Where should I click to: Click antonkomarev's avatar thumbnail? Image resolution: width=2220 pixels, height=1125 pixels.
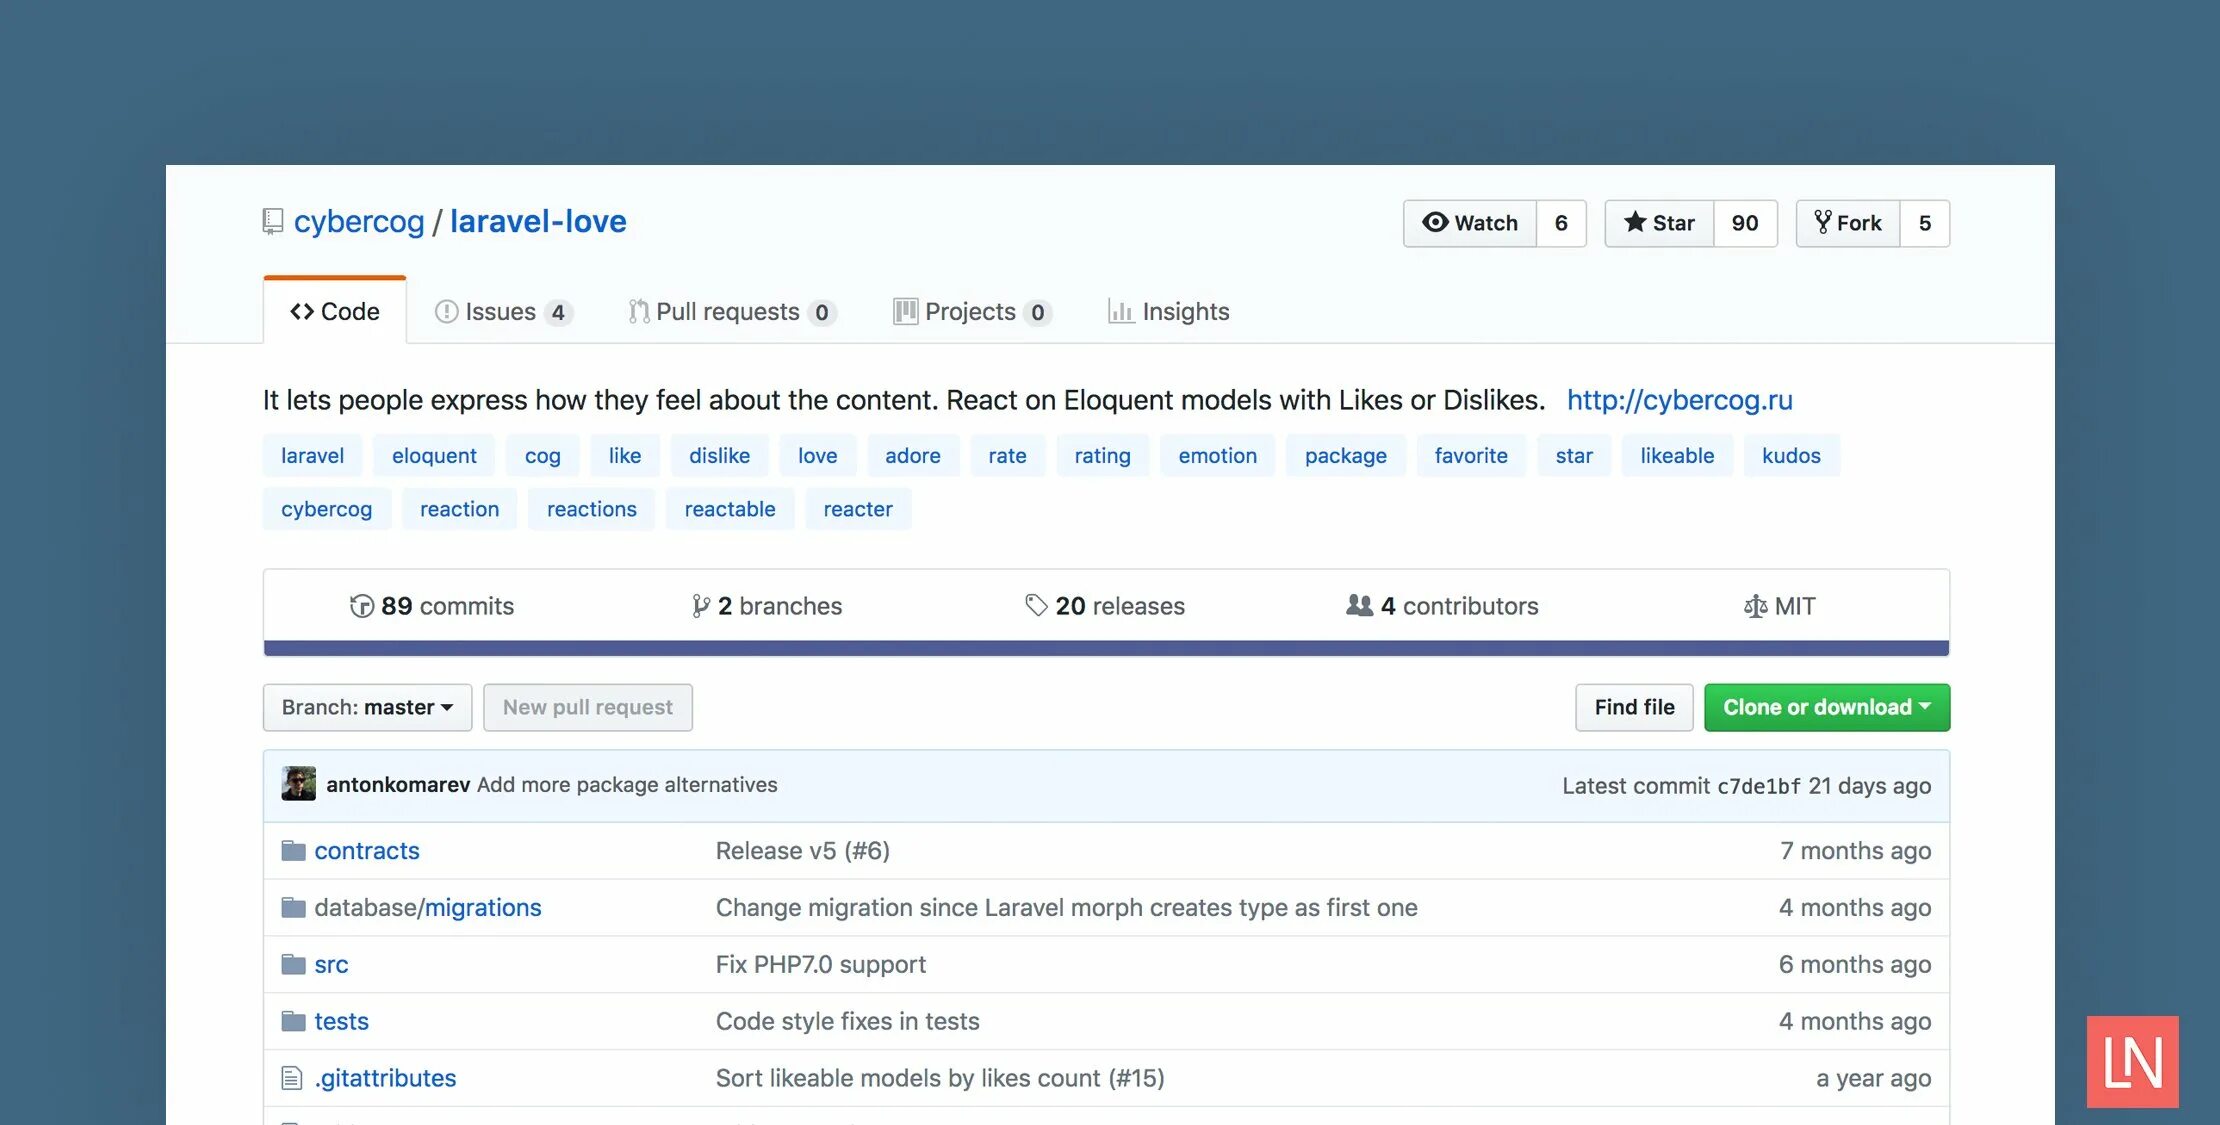tap(298, 784)
